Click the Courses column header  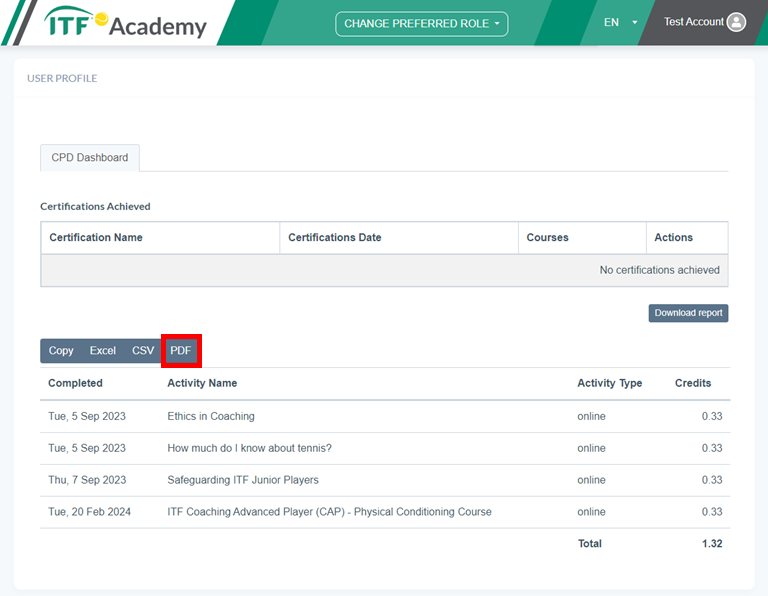[582, 238]
